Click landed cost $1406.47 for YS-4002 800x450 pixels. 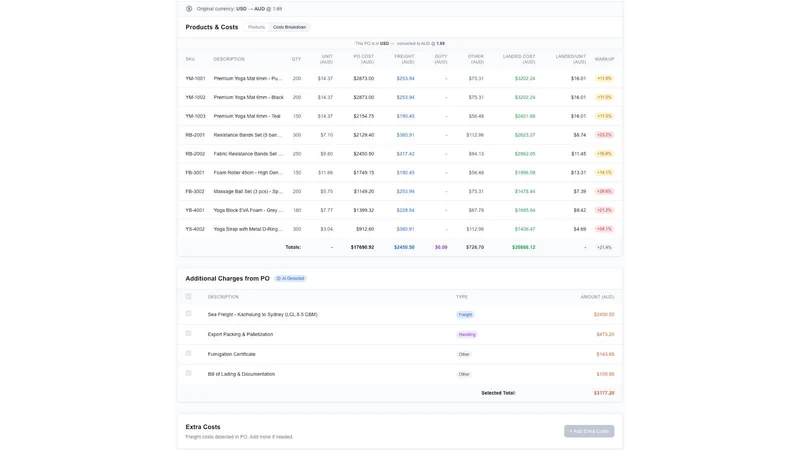pos(525,230)
